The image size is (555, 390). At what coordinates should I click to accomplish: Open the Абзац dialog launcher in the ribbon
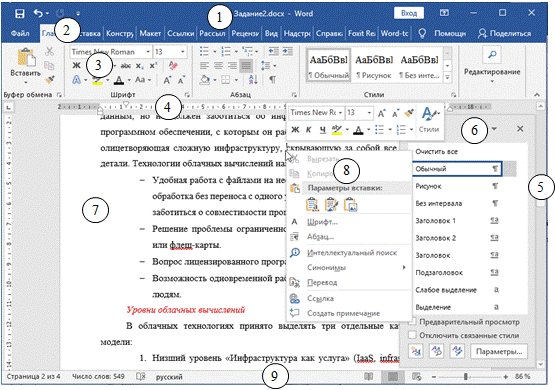(294, 95)
